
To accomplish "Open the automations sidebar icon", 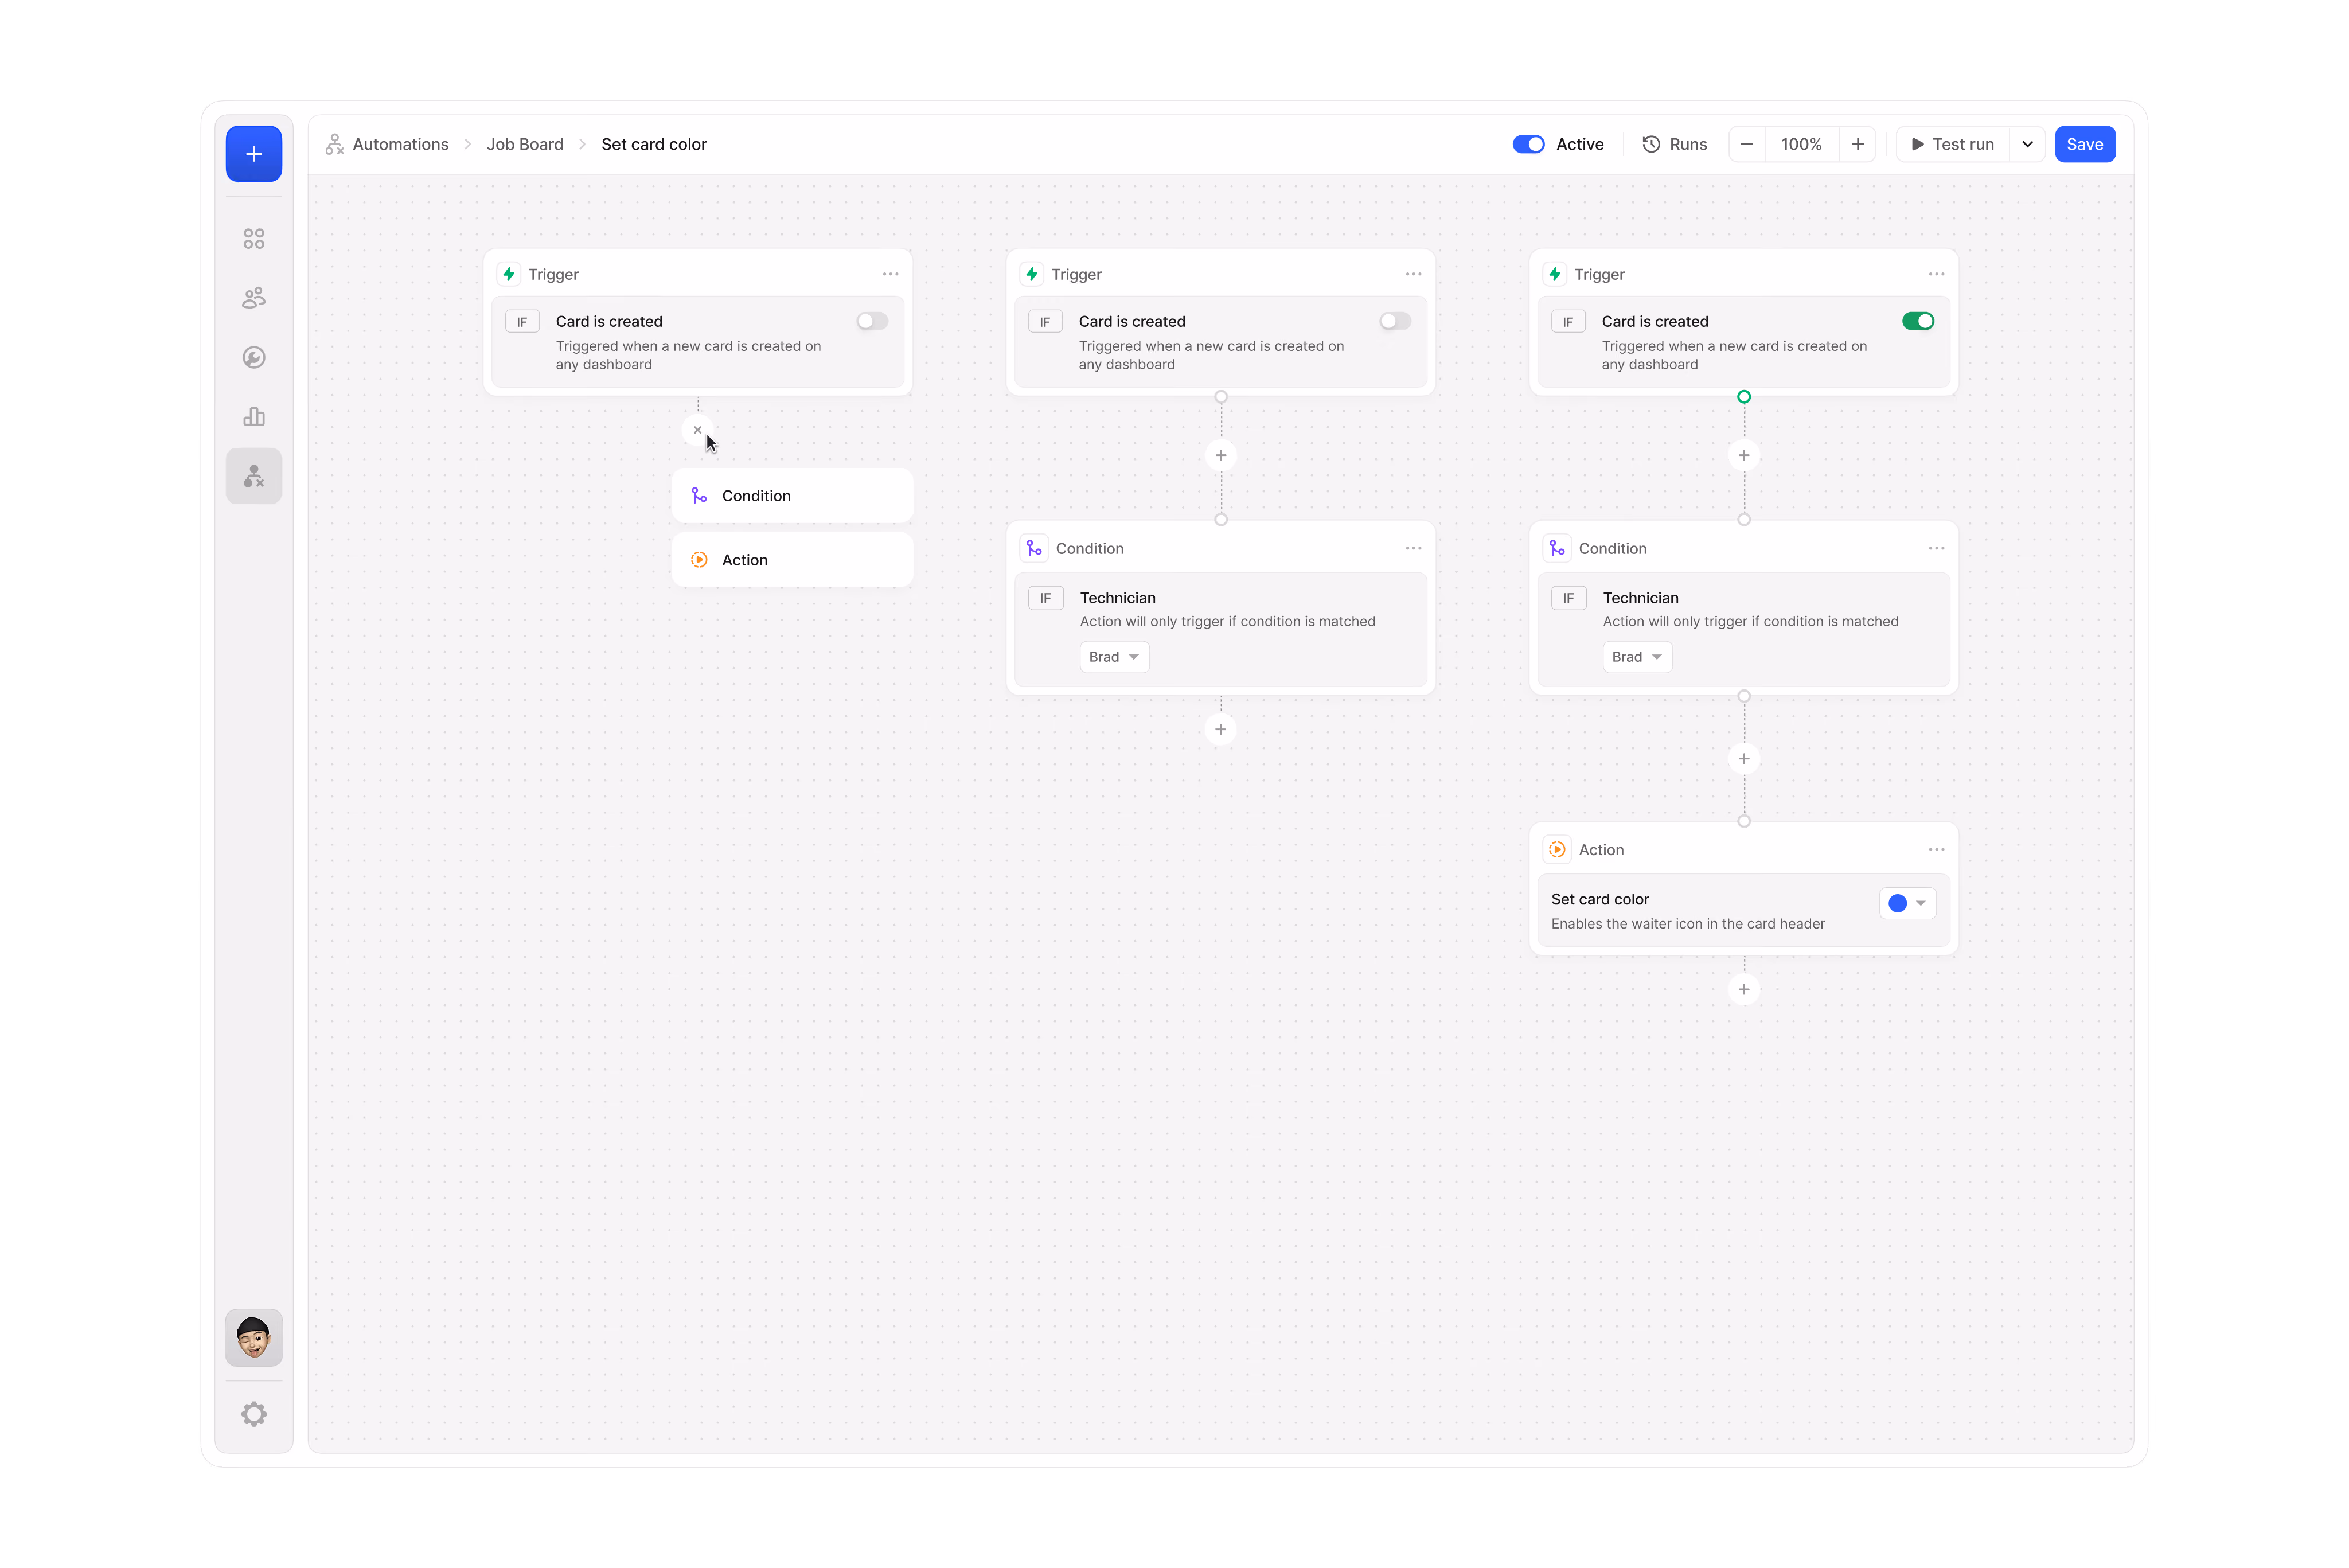I will [x=254, y=476].
